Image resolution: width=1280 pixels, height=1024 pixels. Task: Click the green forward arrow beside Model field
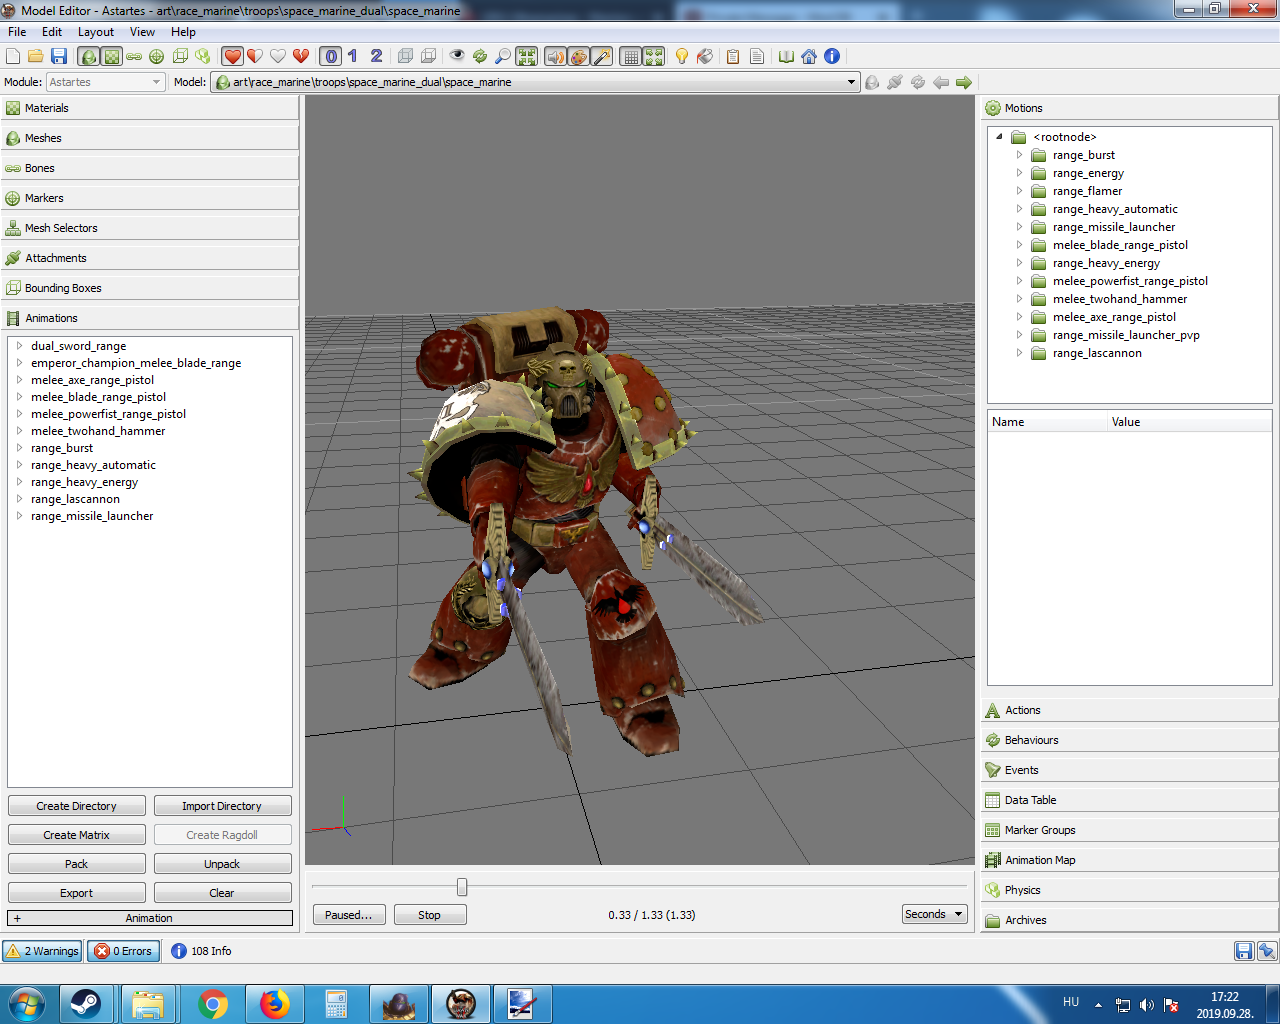(964, 82)
